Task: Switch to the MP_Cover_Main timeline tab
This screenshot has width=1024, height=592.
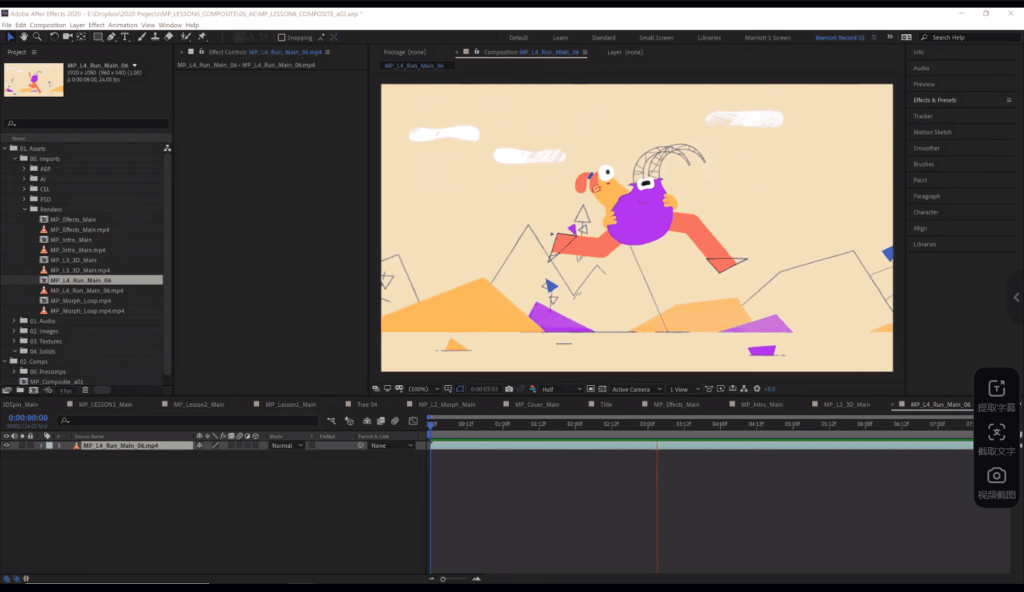Action: [x=537, y=404]
